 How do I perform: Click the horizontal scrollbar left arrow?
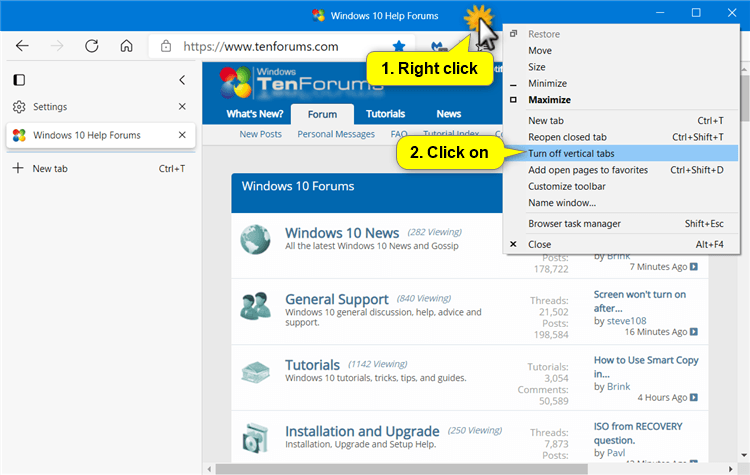209,469
